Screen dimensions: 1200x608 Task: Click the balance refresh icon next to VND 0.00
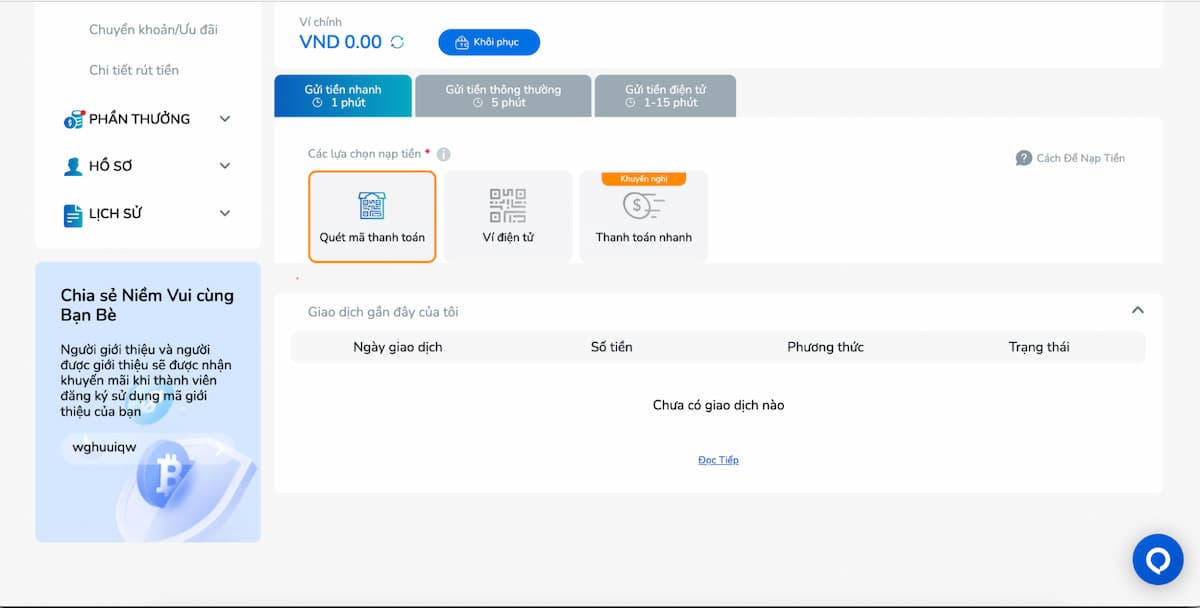(x=397, y=42)
